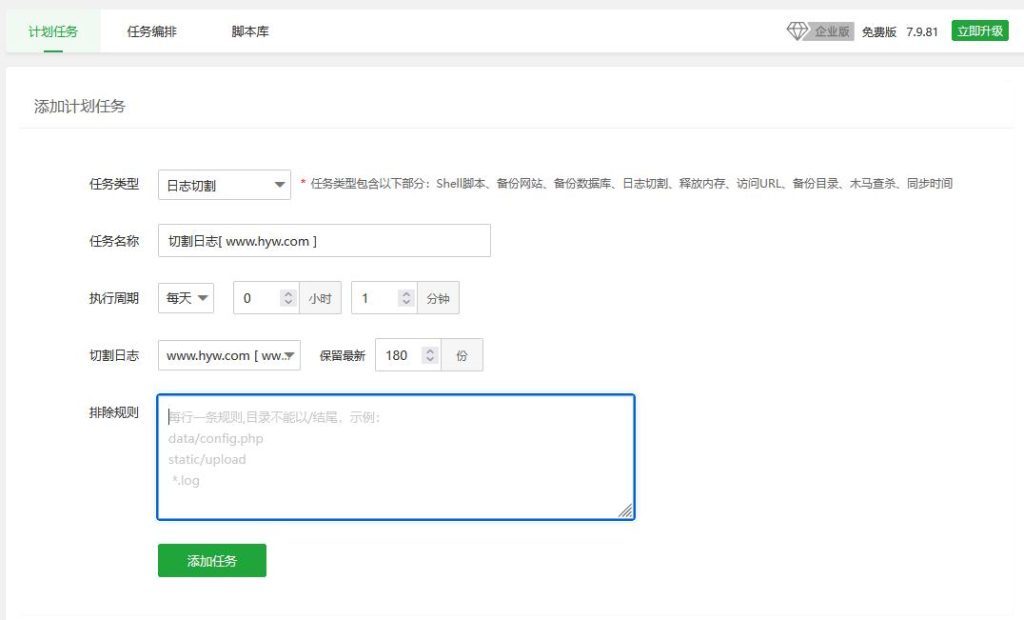The image size is (1024, 620).
Task: Decrease the retained copies count arrow
Action: click(x=430, y=359)
